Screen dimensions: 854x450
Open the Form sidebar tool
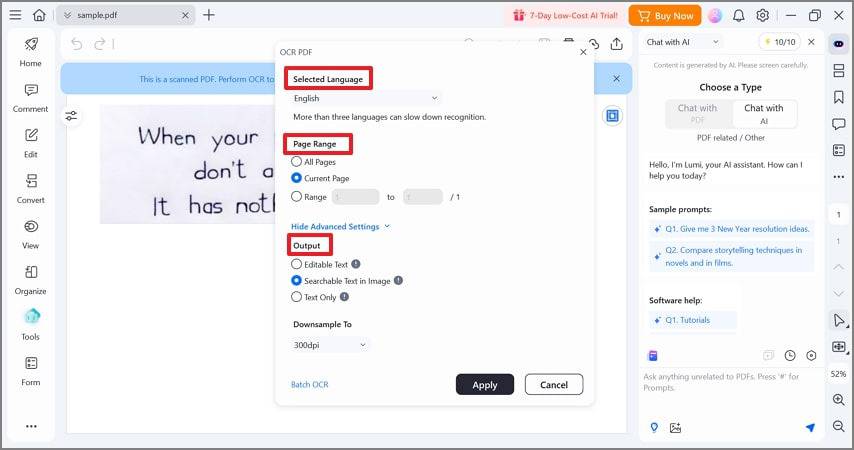click(30, 372)
